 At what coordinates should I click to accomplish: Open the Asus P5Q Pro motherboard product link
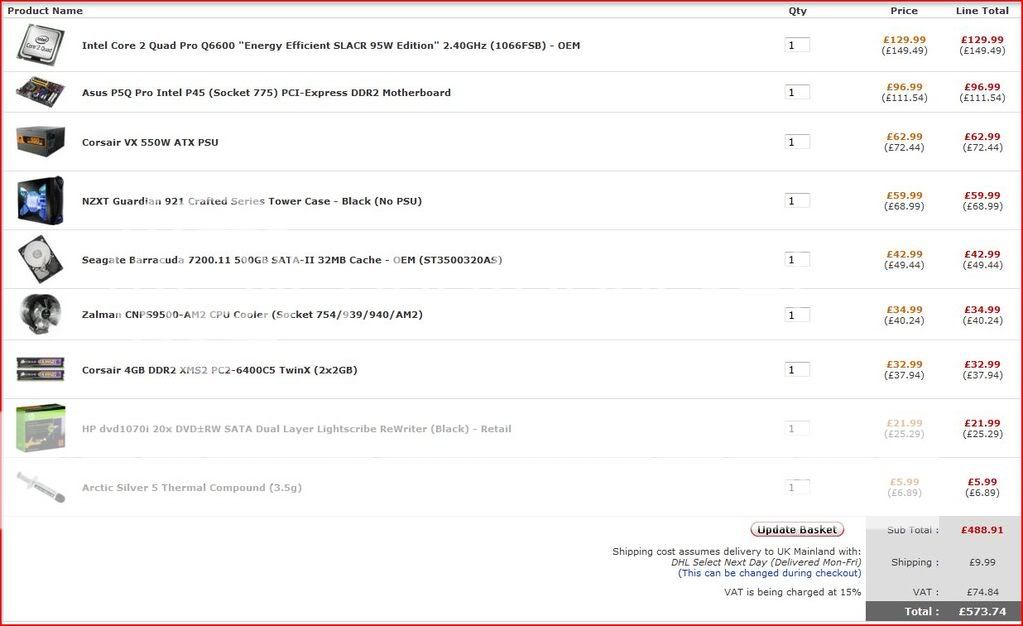tap(266, 93)
